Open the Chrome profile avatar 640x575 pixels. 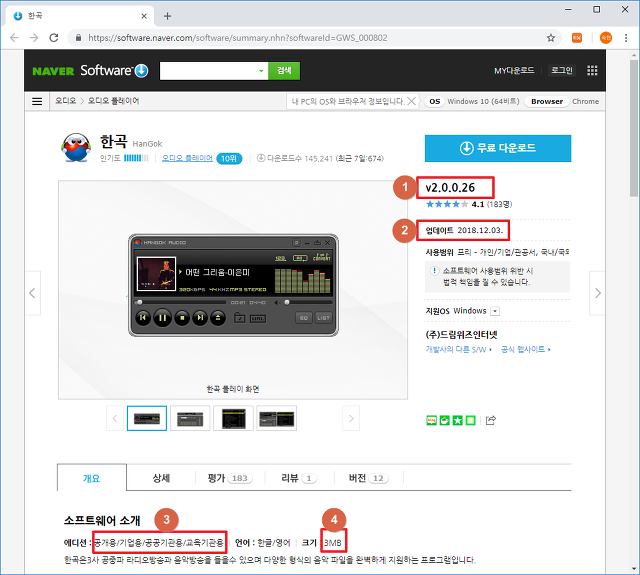pyautogui.click(x=606, y=38)
